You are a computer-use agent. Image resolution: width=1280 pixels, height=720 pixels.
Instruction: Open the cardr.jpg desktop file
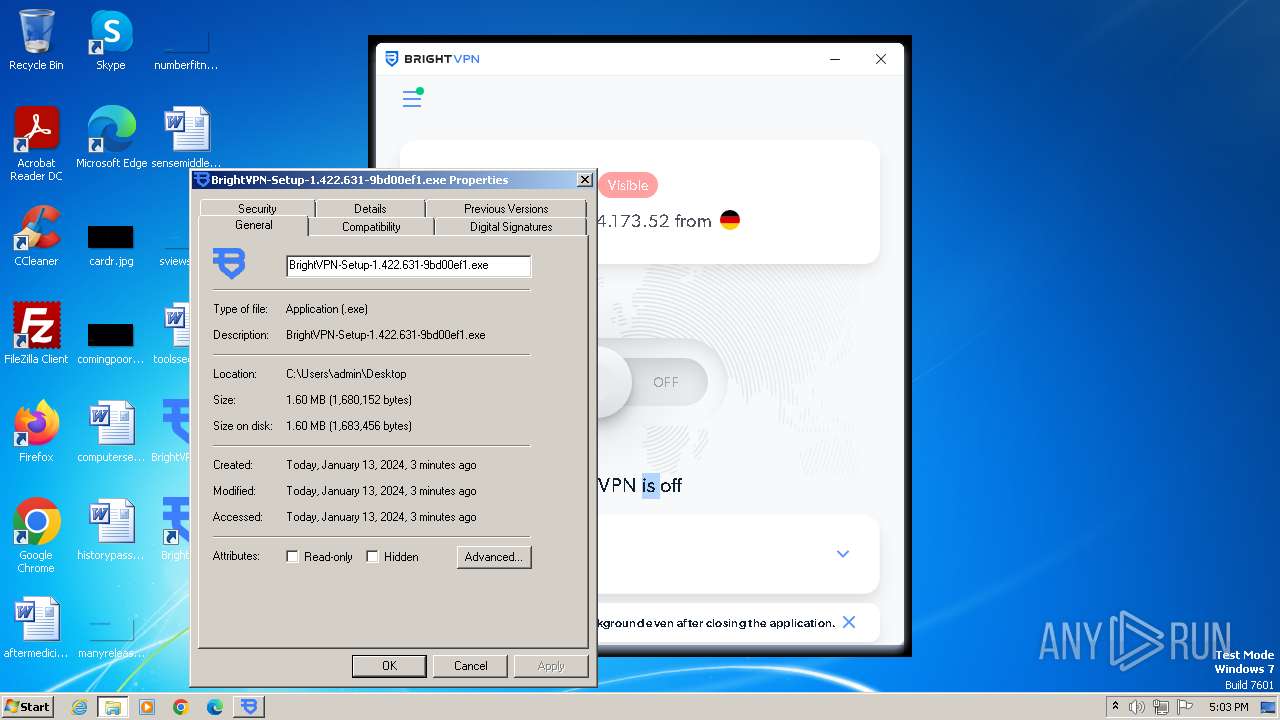tap(110, 246)
